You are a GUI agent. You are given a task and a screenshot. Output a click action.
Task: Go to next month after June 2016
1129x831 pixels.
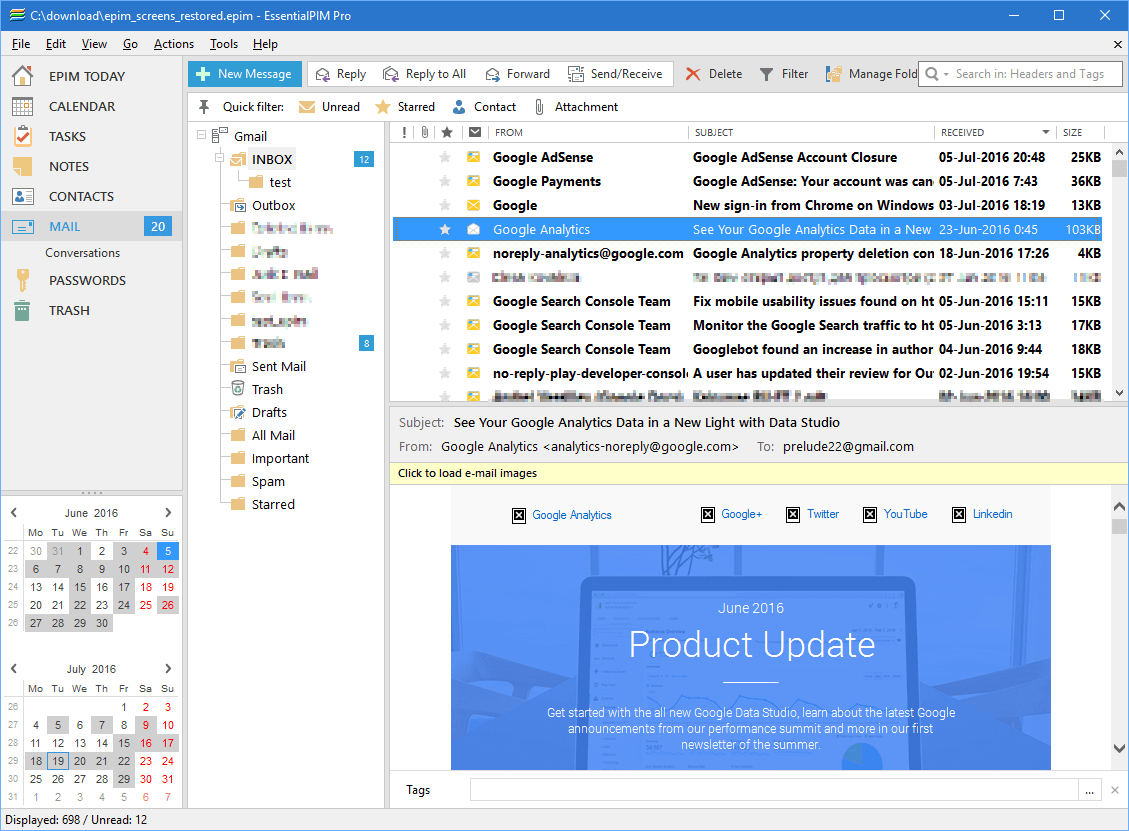168,513
